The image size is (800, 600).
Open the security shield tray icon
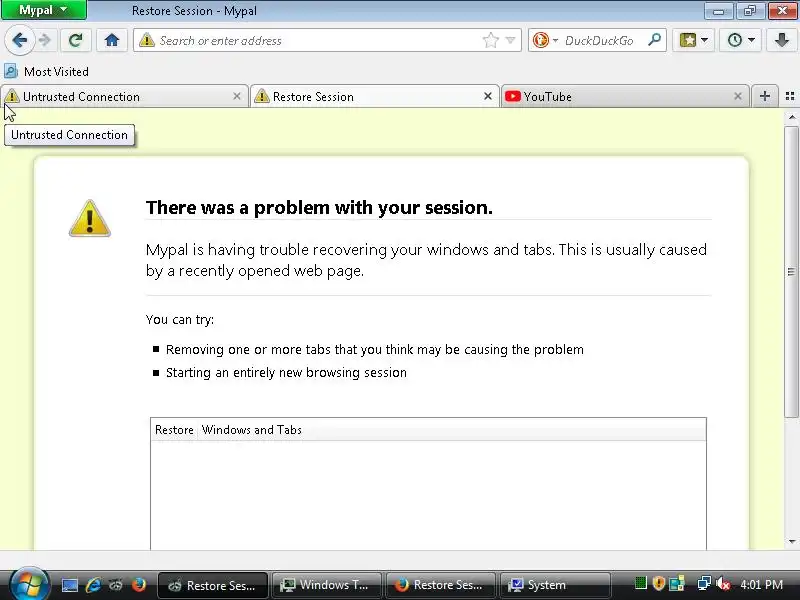click(659, 583)
